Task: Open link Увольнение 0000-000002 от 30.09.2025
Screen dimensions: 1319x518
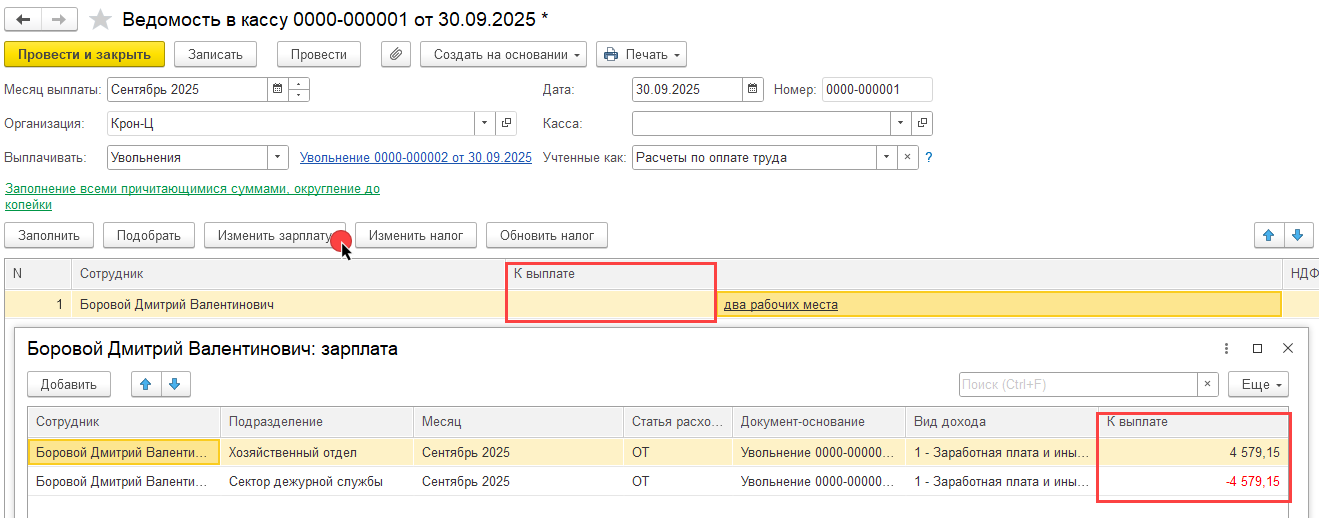Action: 416,158
